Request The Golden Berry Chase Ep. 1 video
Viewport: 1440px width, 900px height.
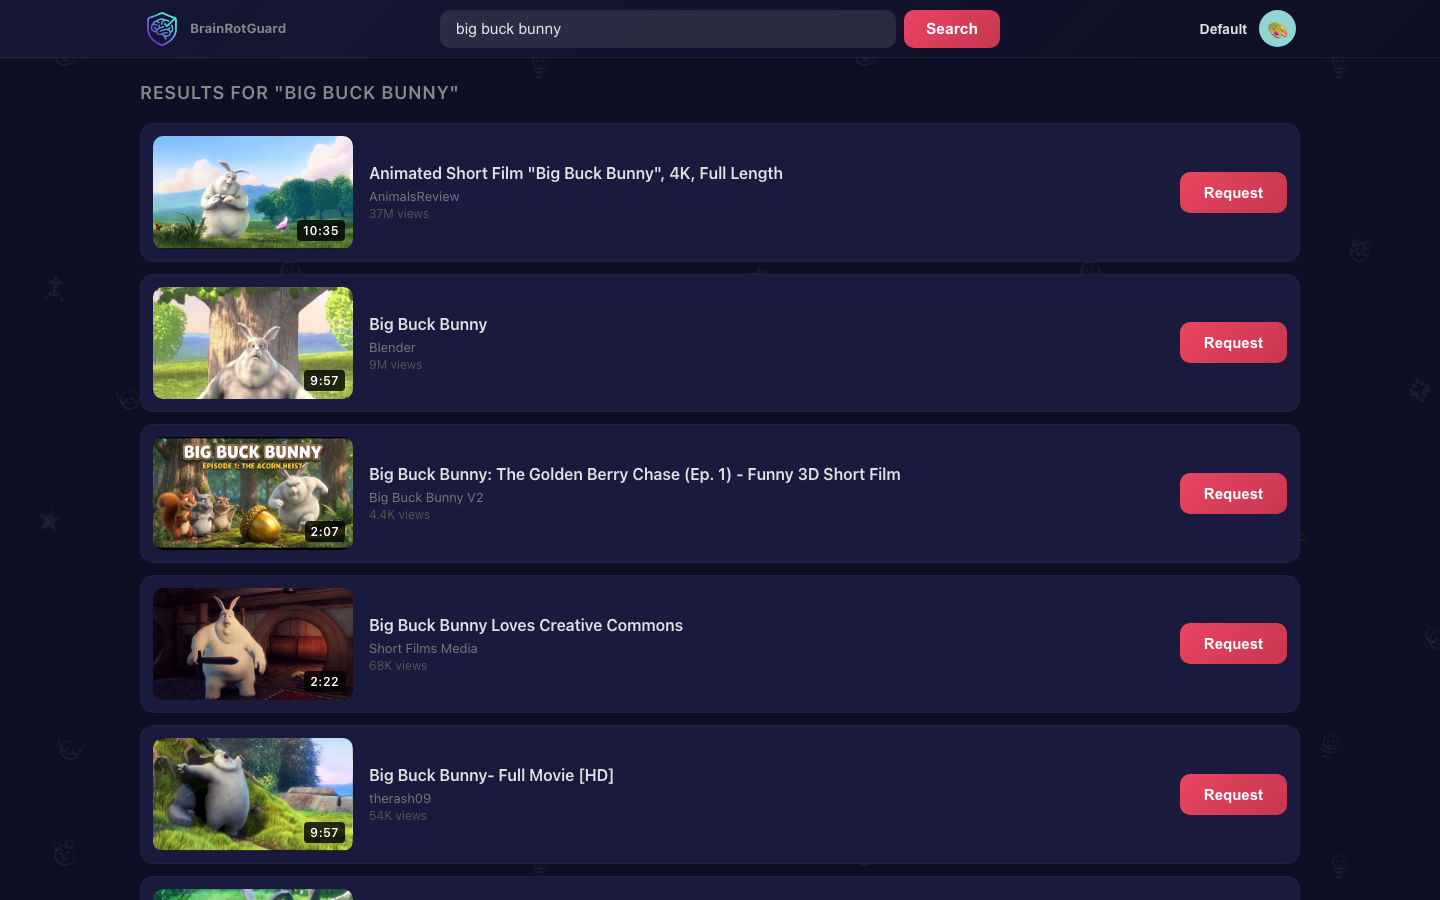pyautogui.click(x=1233, y=494)
